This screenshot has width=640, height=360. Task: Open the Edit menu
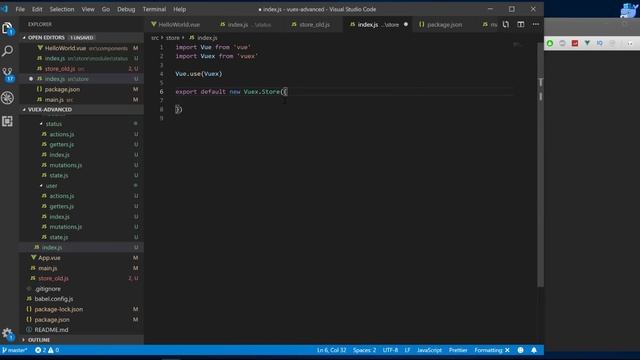[37, 9]
